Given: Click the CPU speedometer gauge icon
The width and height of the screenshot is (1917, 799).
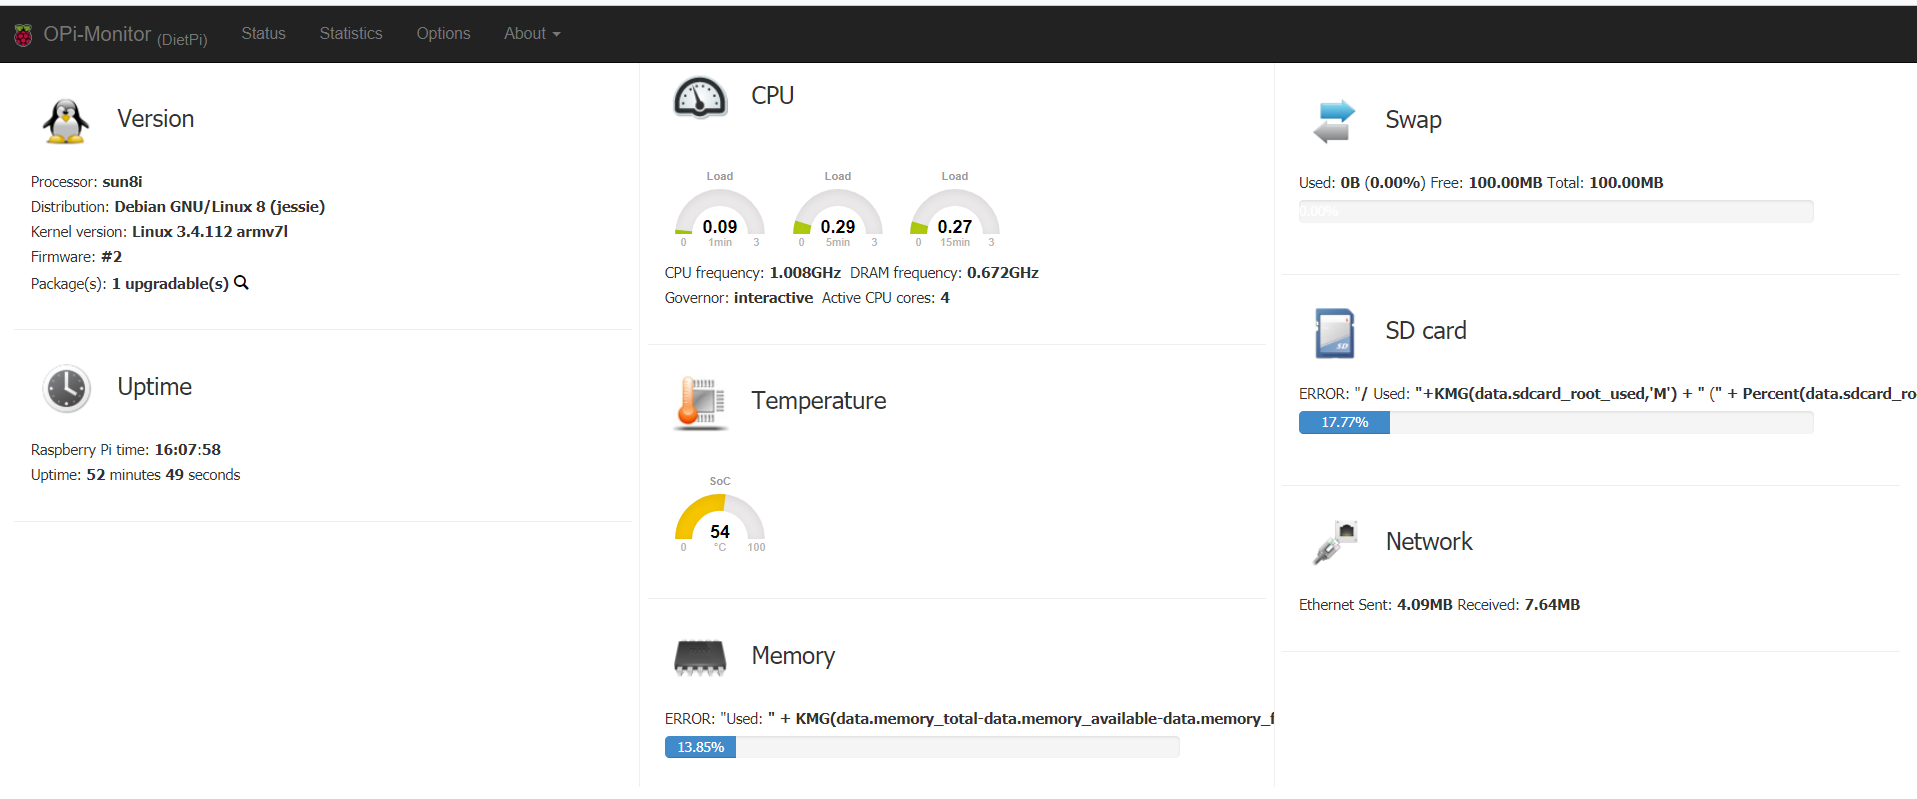Looking at the screenshot, I should point(700,97).
